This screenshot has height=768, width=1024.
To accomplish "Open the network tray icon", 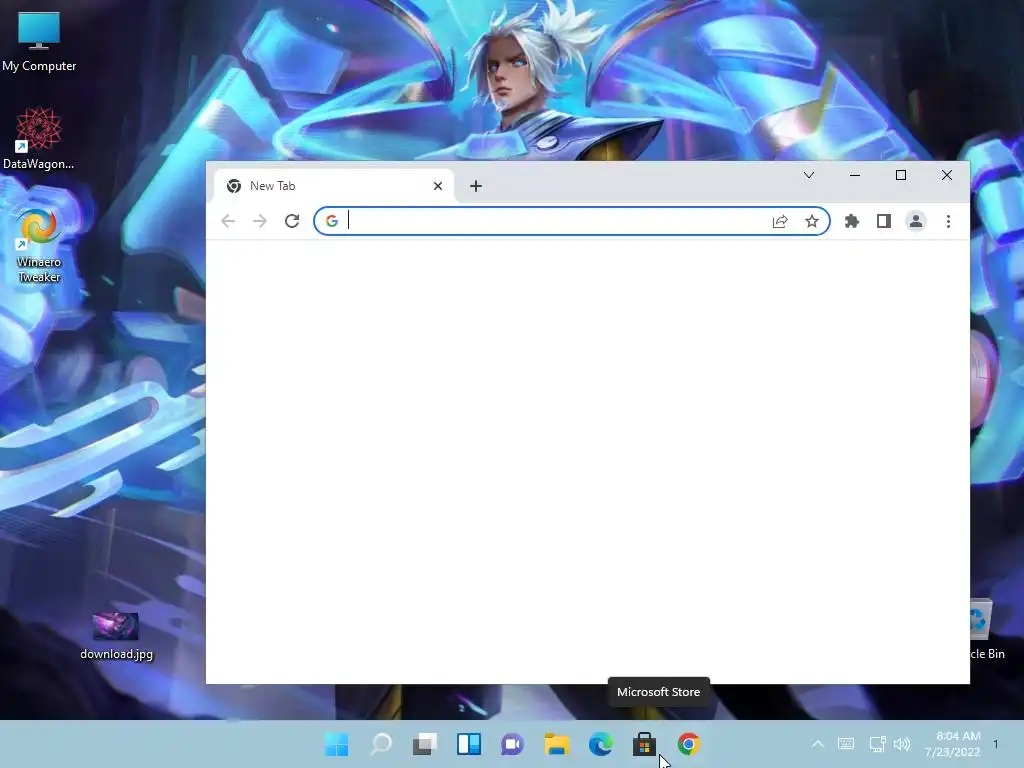I will (877, 744).
